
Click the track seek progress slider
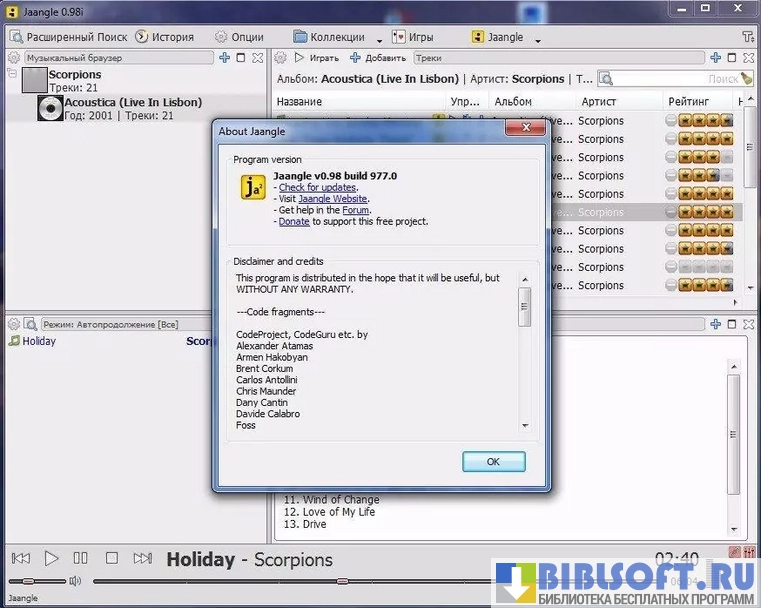point(340,581)
